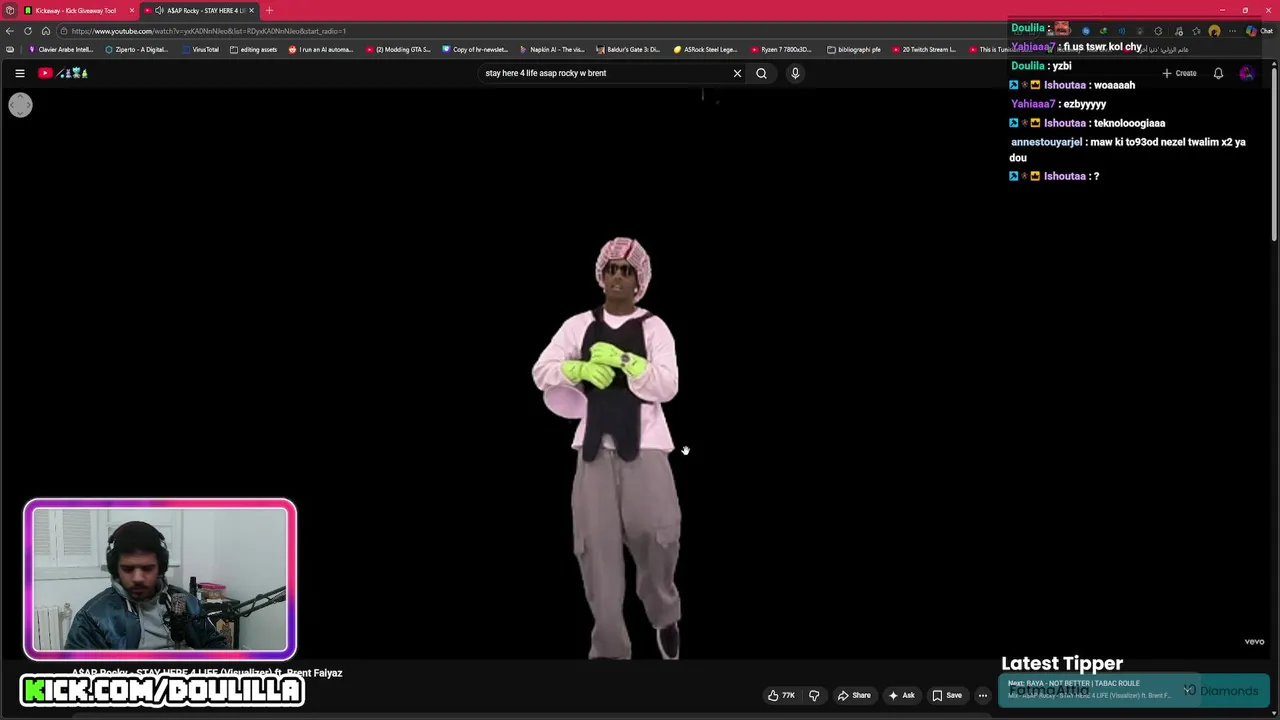Open the VirusTotal bookmark
Screen dimensions: 1280x720
click(x=200, y=49)
